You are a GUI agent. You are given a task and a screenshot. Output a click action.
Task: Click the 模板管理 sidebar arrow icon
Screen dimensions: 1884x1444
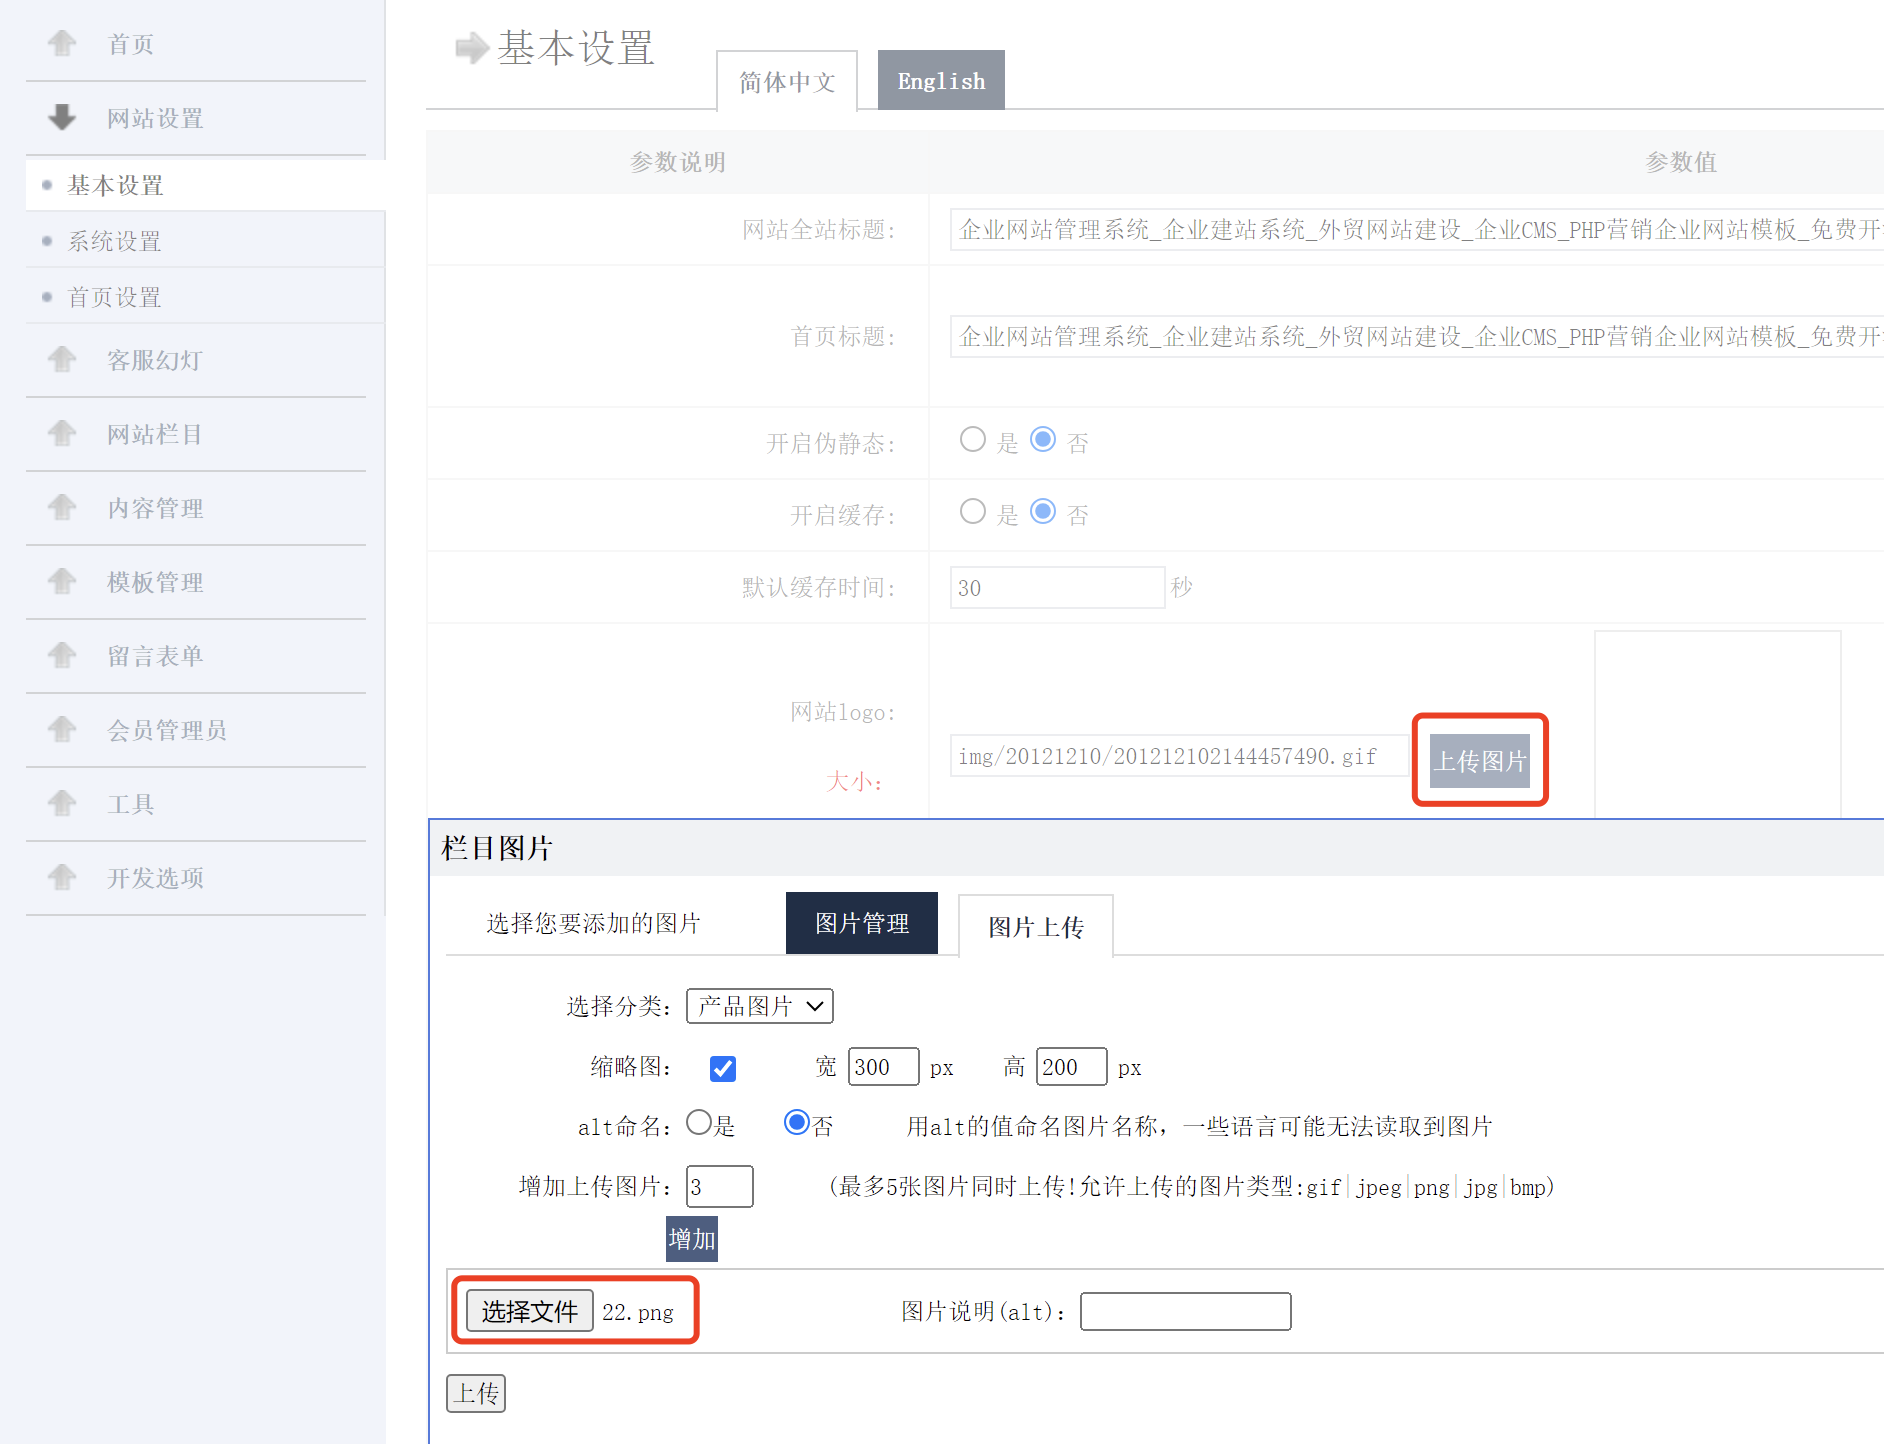pyautogui.click(x=62, y=581)
